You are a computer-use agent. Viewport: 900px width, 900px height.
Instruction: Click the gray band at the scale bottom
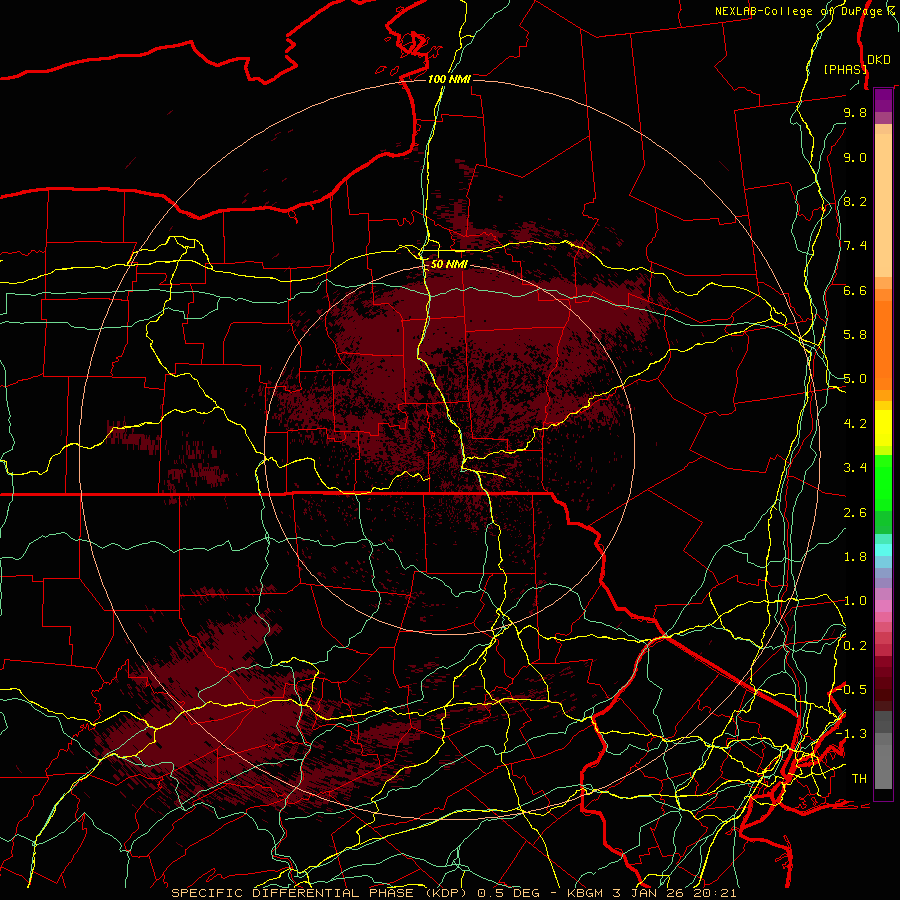tap(883, 766)
